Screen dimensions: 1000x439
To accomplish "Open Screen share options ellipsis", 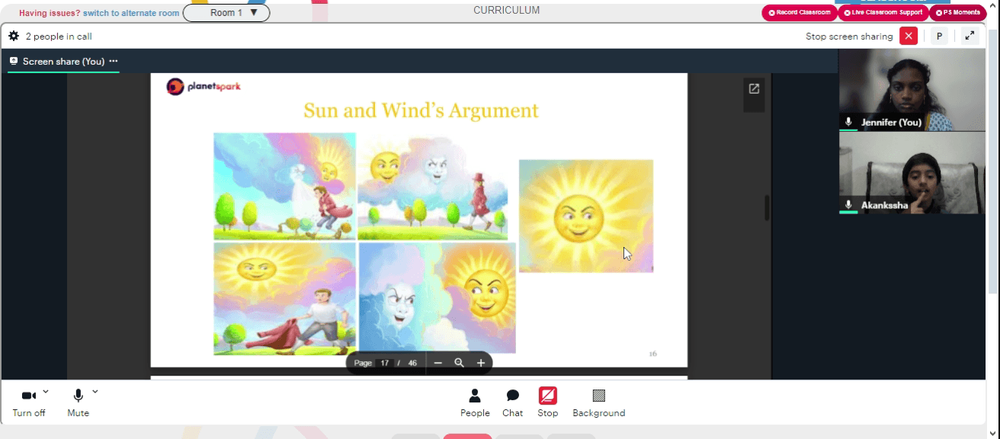I will tap(114, 61).
